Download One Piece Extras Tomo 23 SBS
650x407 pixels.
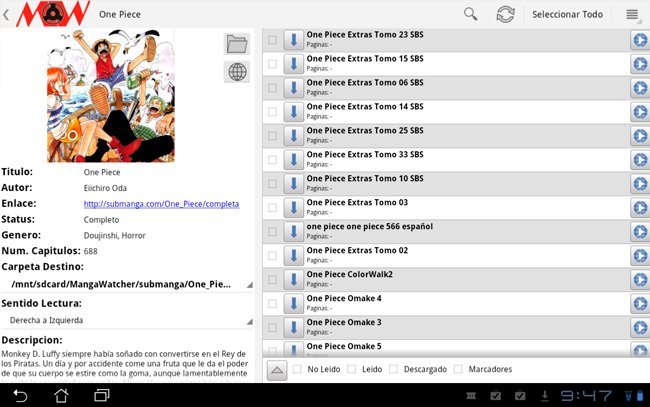click(x=293, y=40)
